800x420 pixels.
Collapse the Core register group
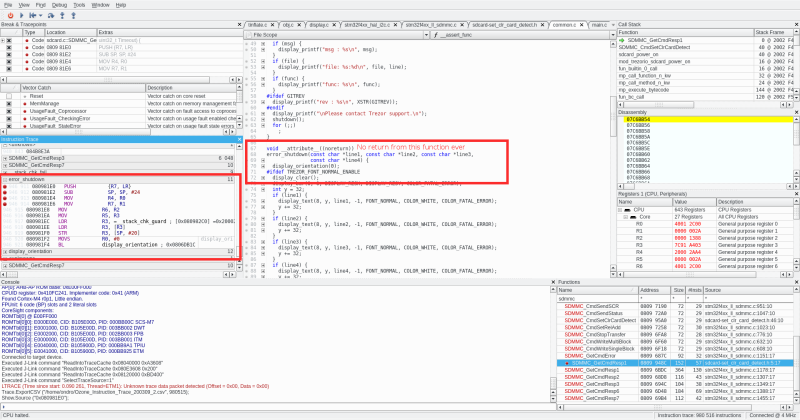(626, 217)
